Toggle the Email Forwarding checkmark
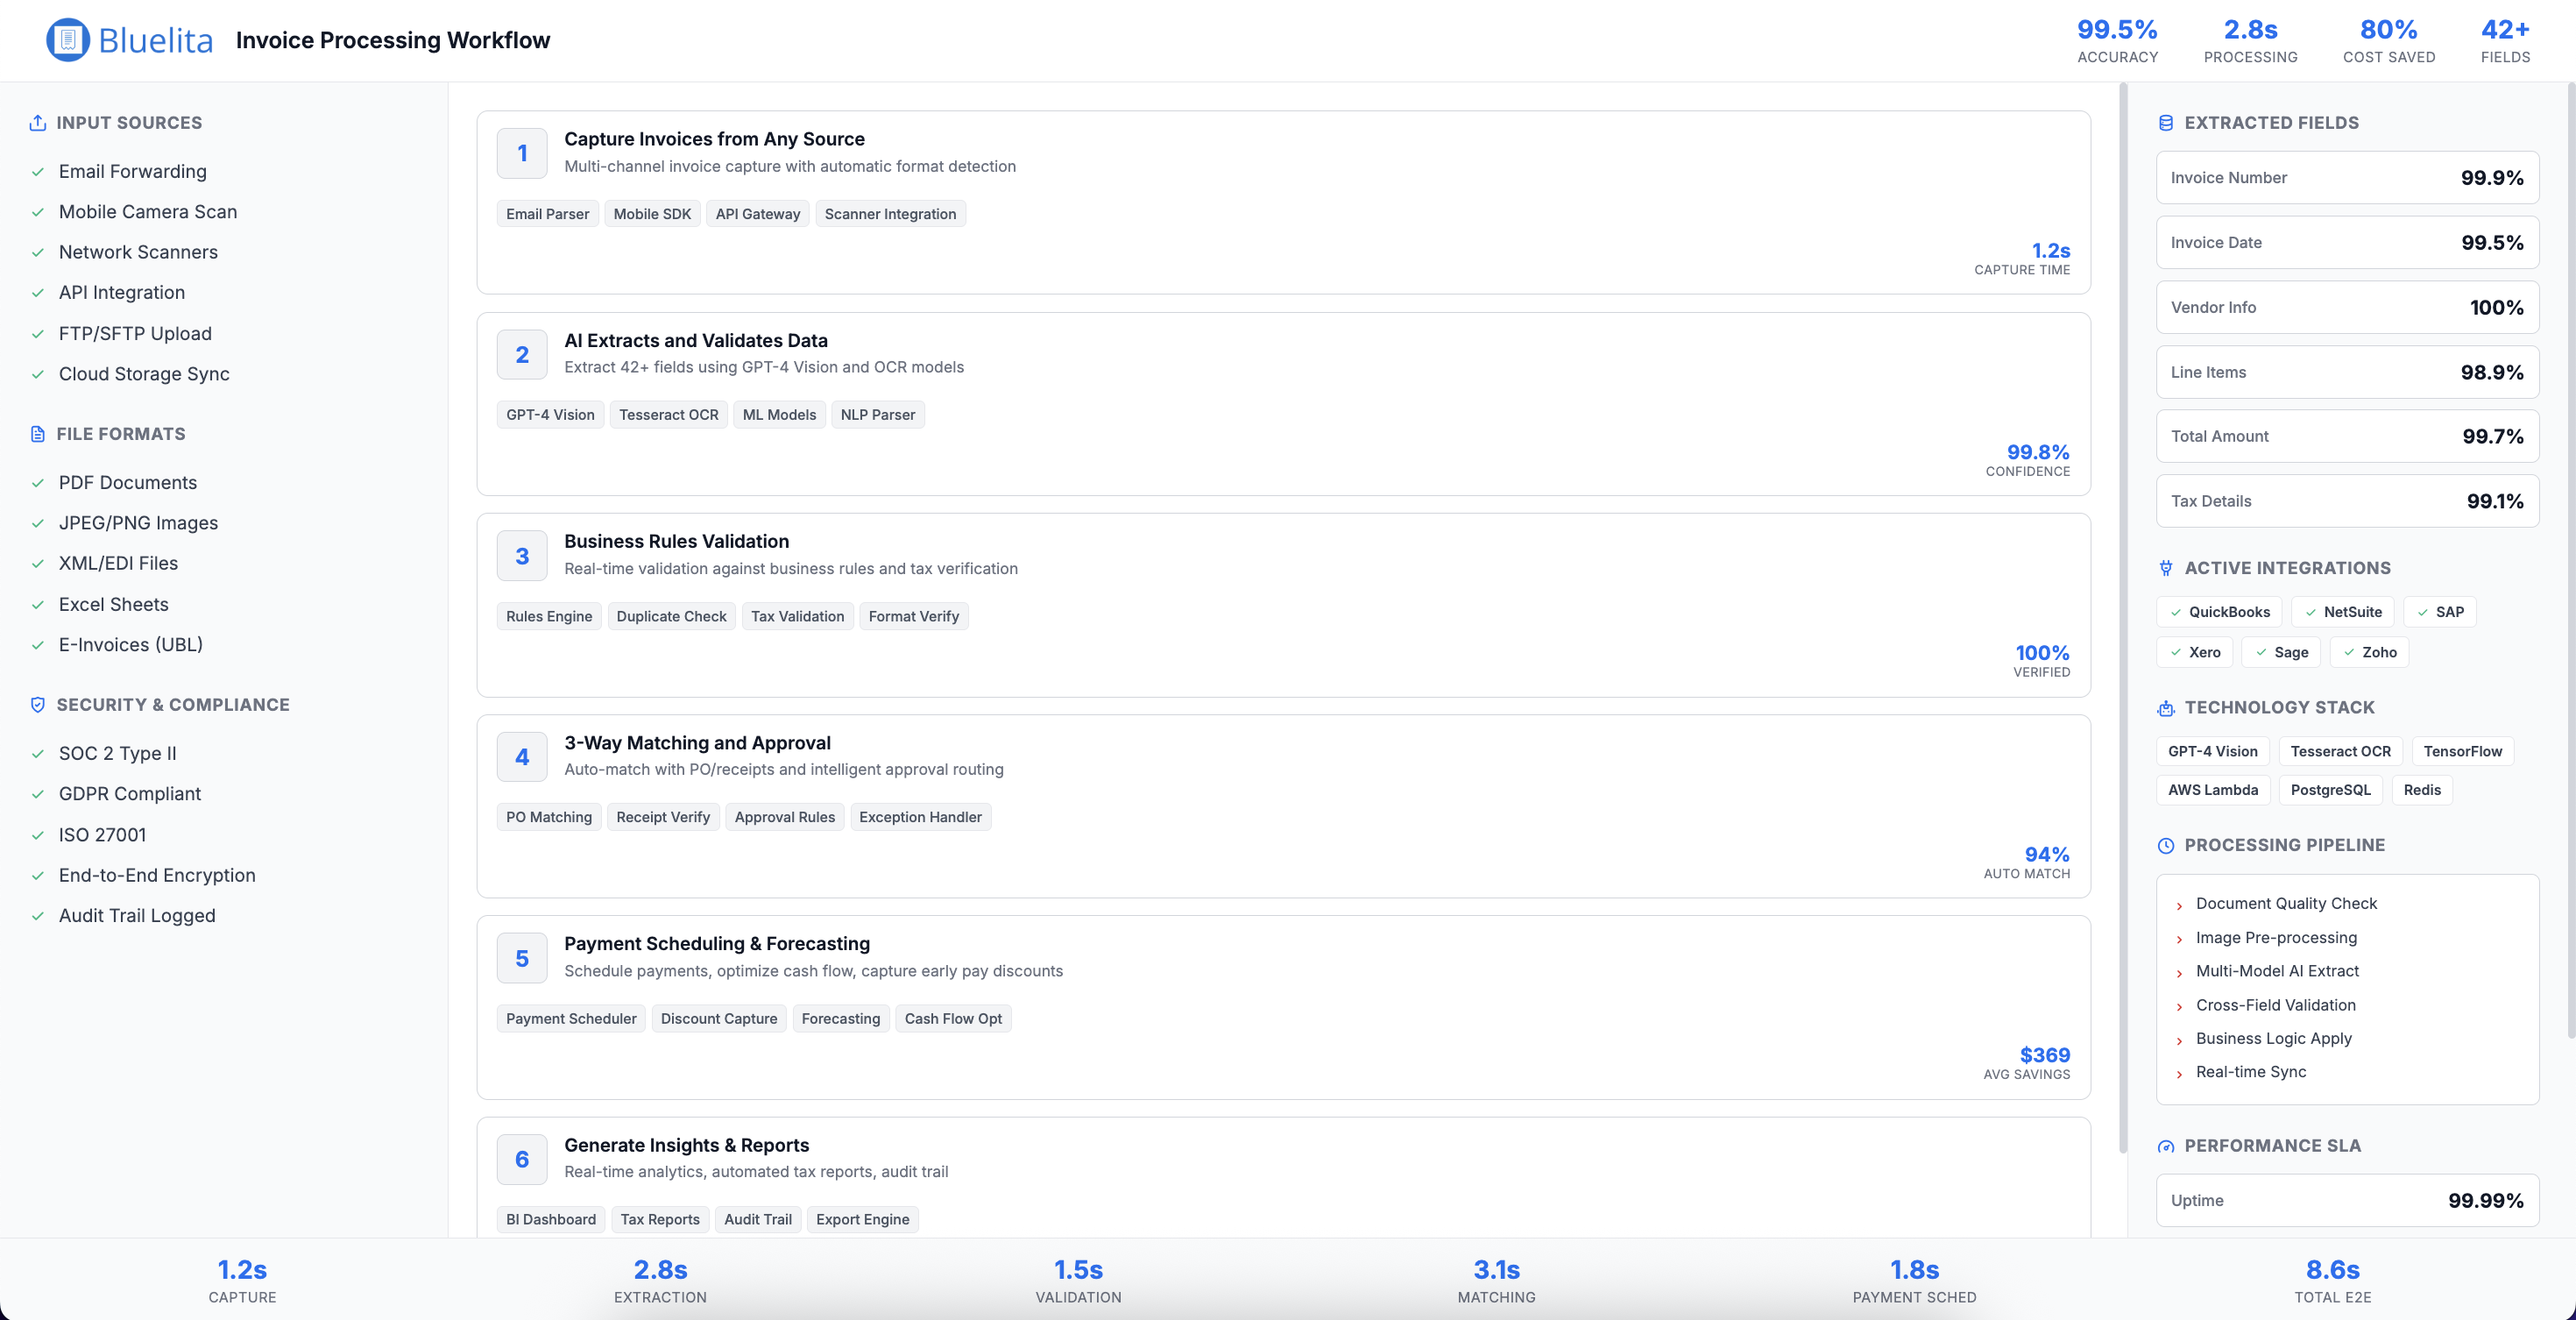This screenshot has width=2576, height=1320. 38,172
